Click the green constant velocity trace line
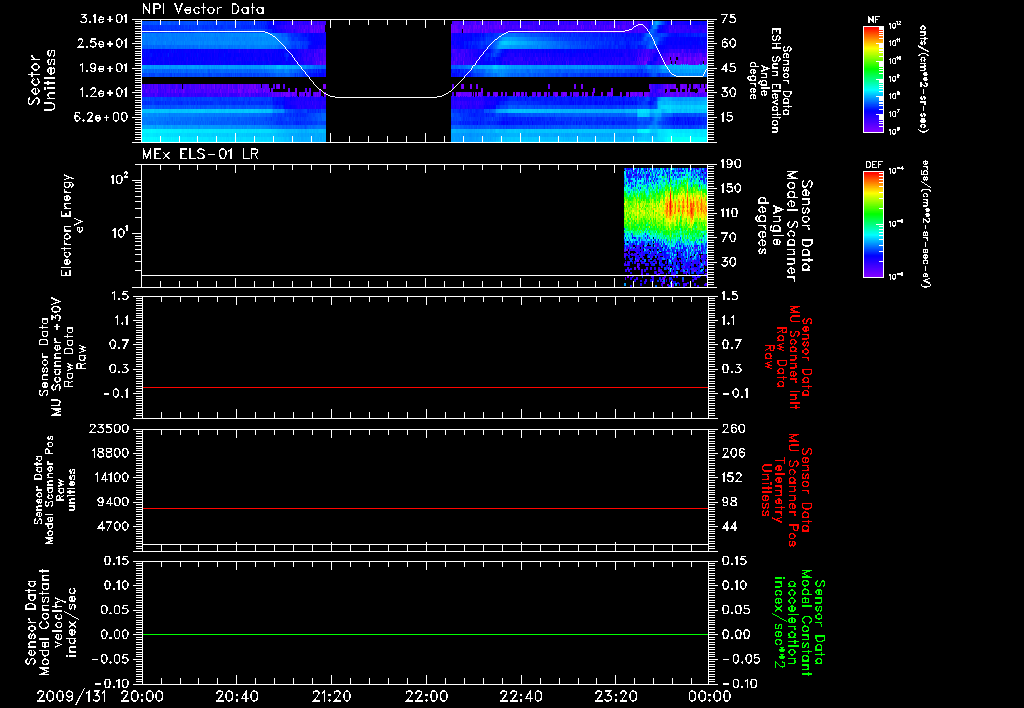The width and height of the screenshot is (1024, 708). 424,634
